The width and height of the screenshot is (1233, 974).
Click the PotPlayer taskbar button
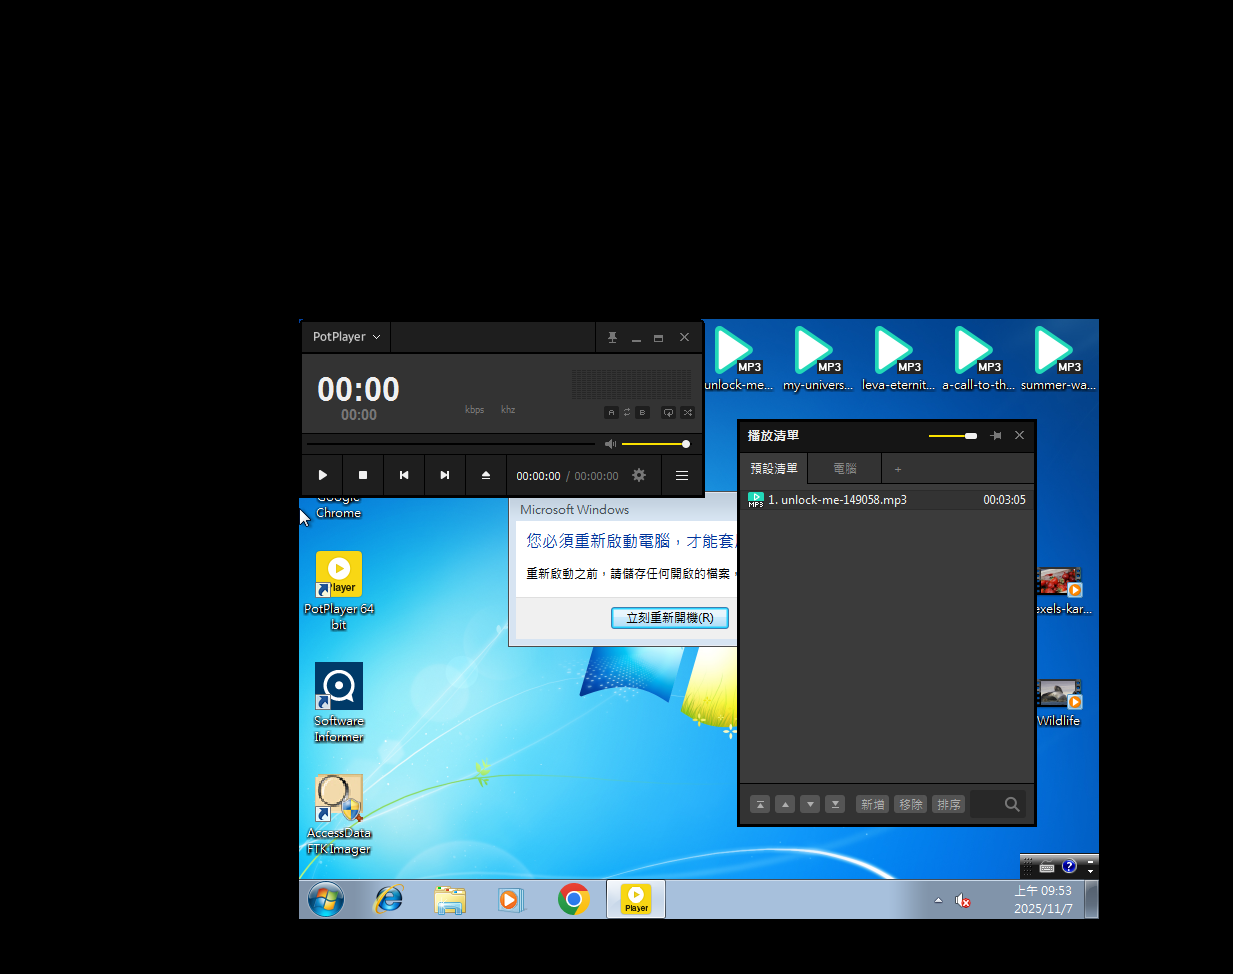(636, 900)
